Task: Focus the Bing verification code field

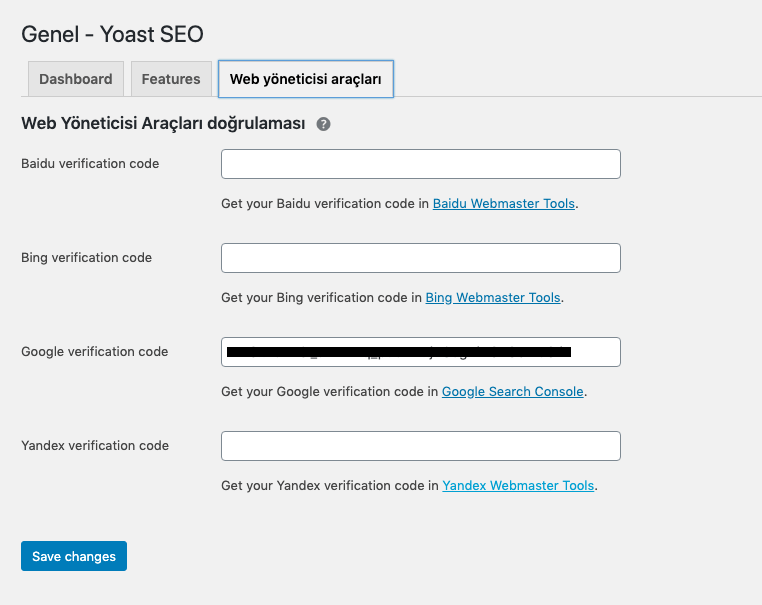Action: tap(421, 258)
